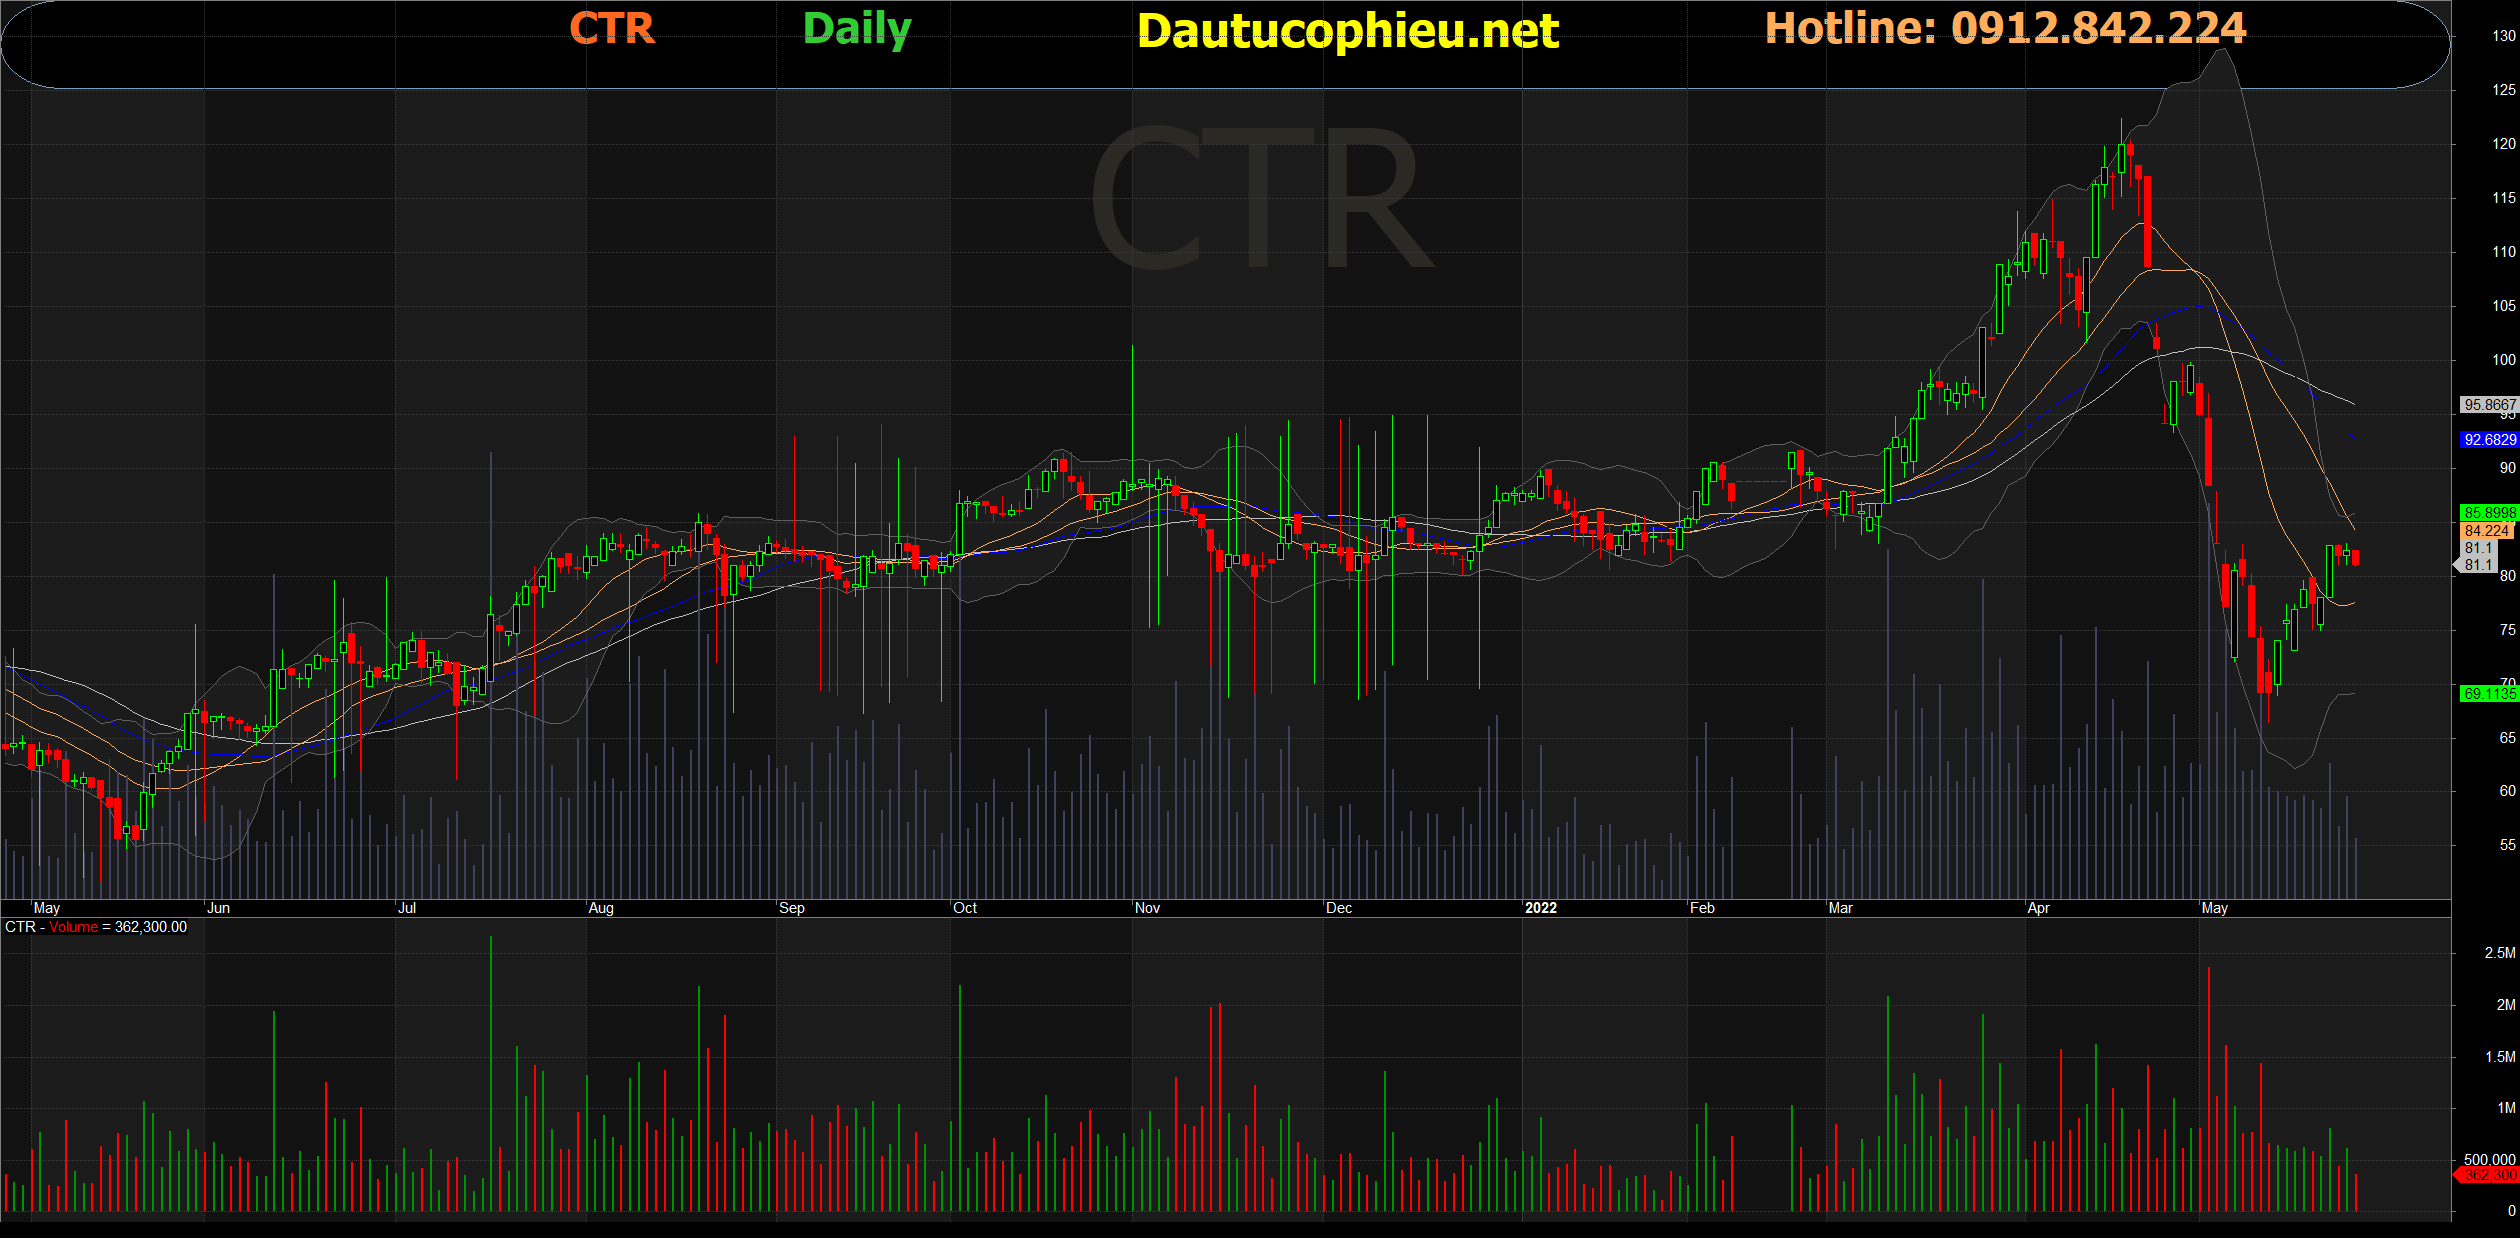Click the green 85.8998 price tag
Viewport: 2520px width, 1238px height.
2489,513
